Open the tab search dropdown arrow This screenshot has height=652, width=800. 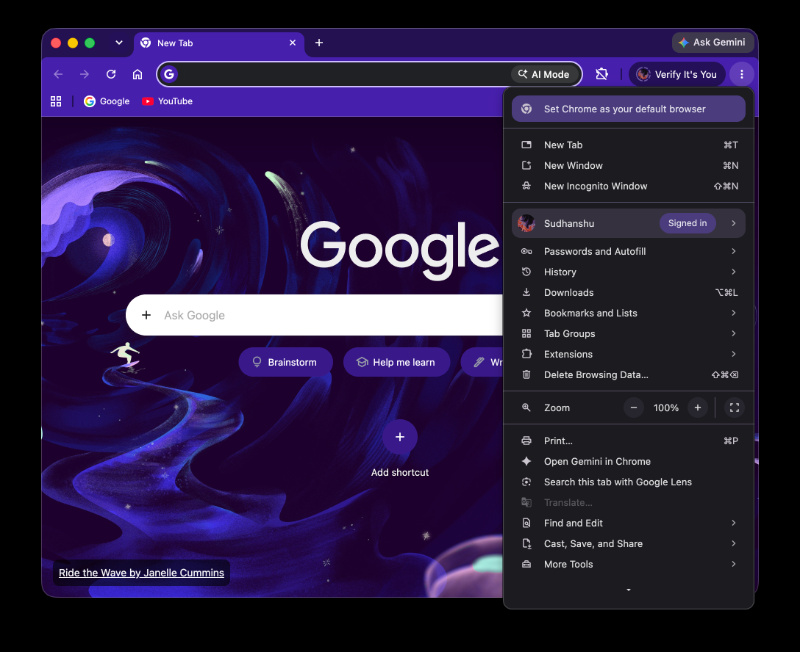pos(119,42)
